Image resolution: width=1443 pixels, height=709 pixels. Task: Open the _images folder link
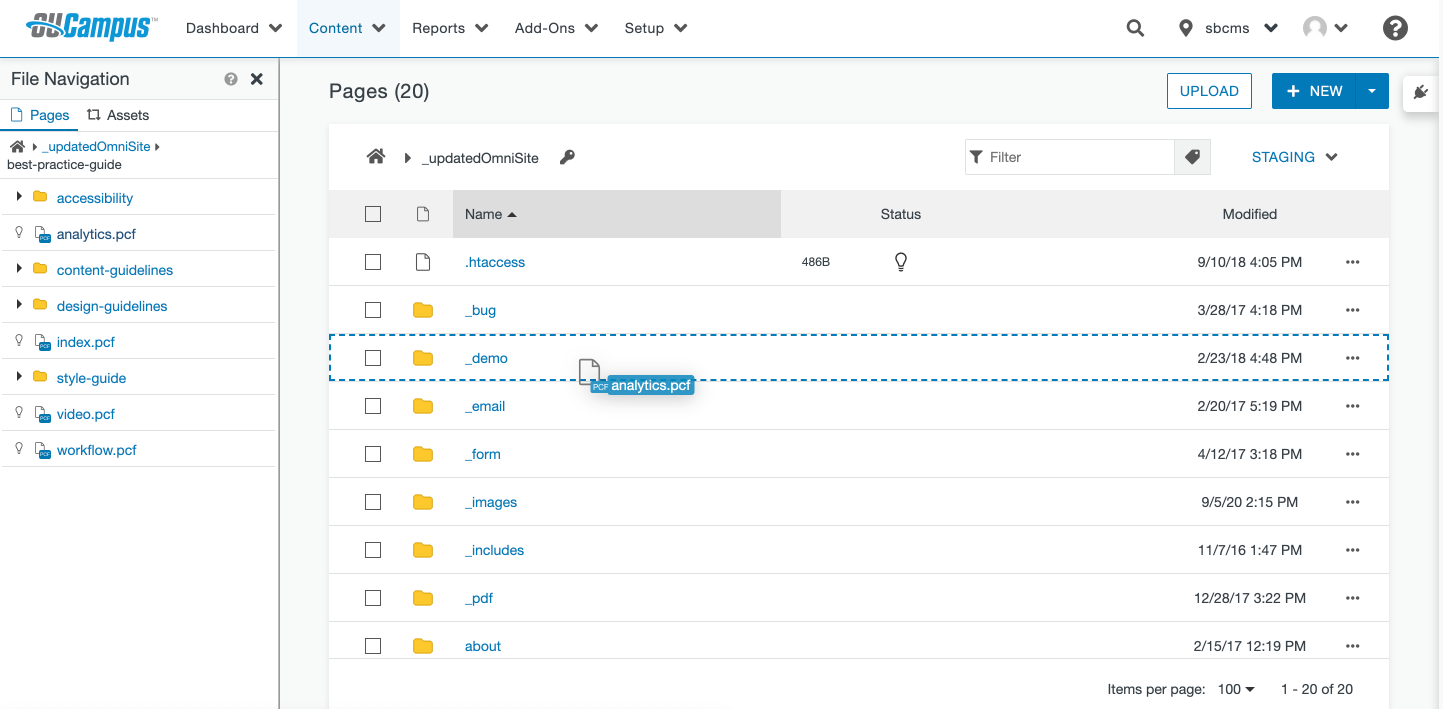click(x=491, y=502)
